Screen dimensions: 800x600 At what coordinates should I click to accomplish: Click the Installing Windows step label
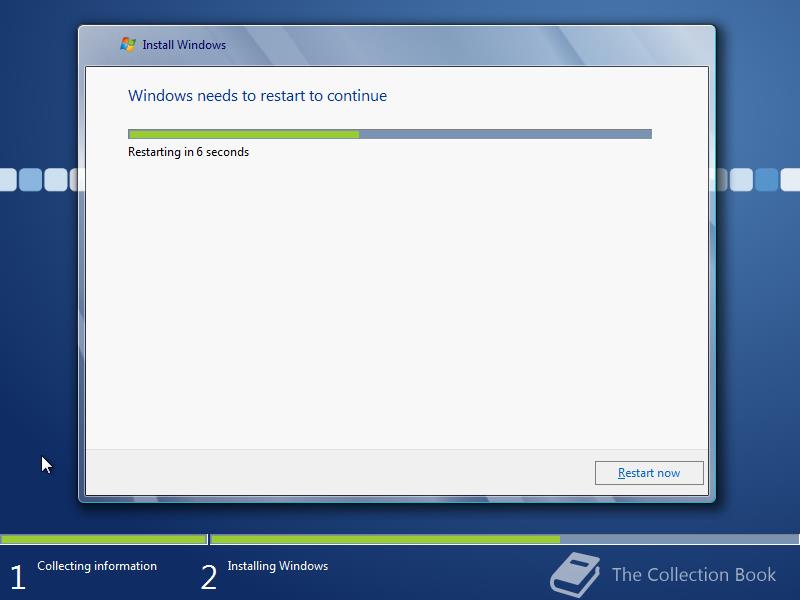278,566
